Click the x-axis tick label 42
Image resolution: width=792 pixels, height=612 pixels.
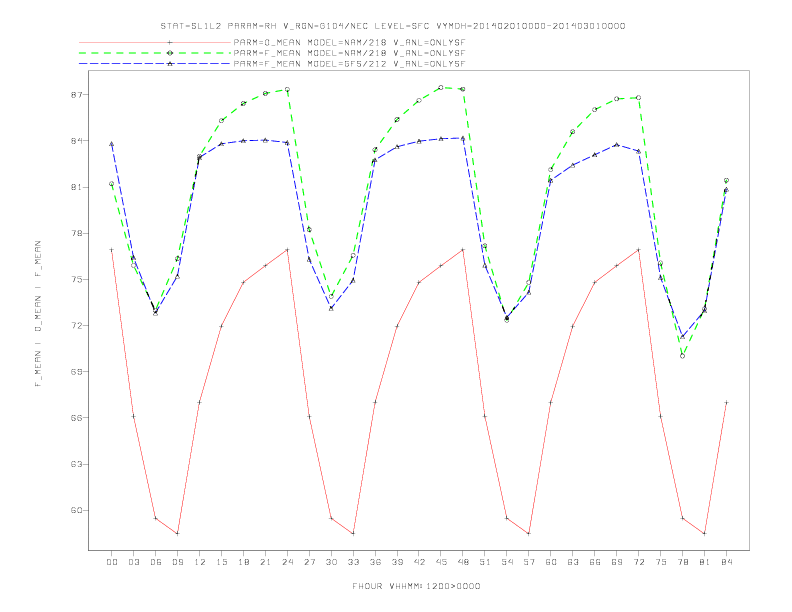[419, 562]
